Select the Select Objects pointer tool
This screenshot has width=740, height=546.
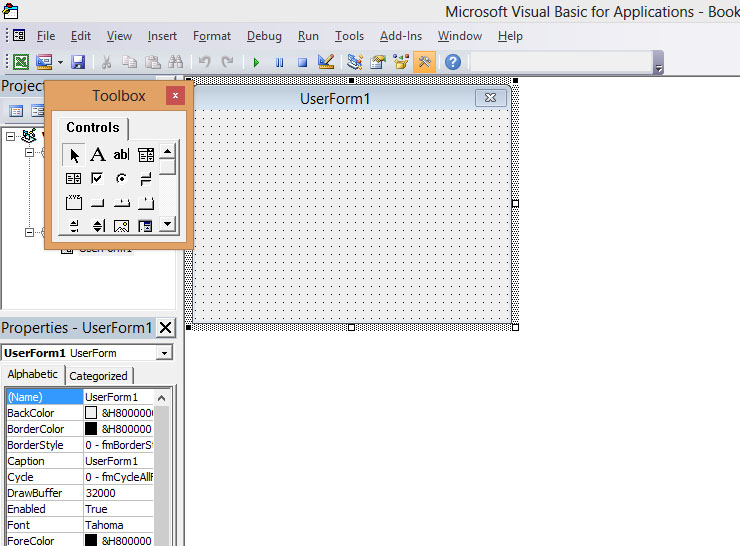pos(74,155)
